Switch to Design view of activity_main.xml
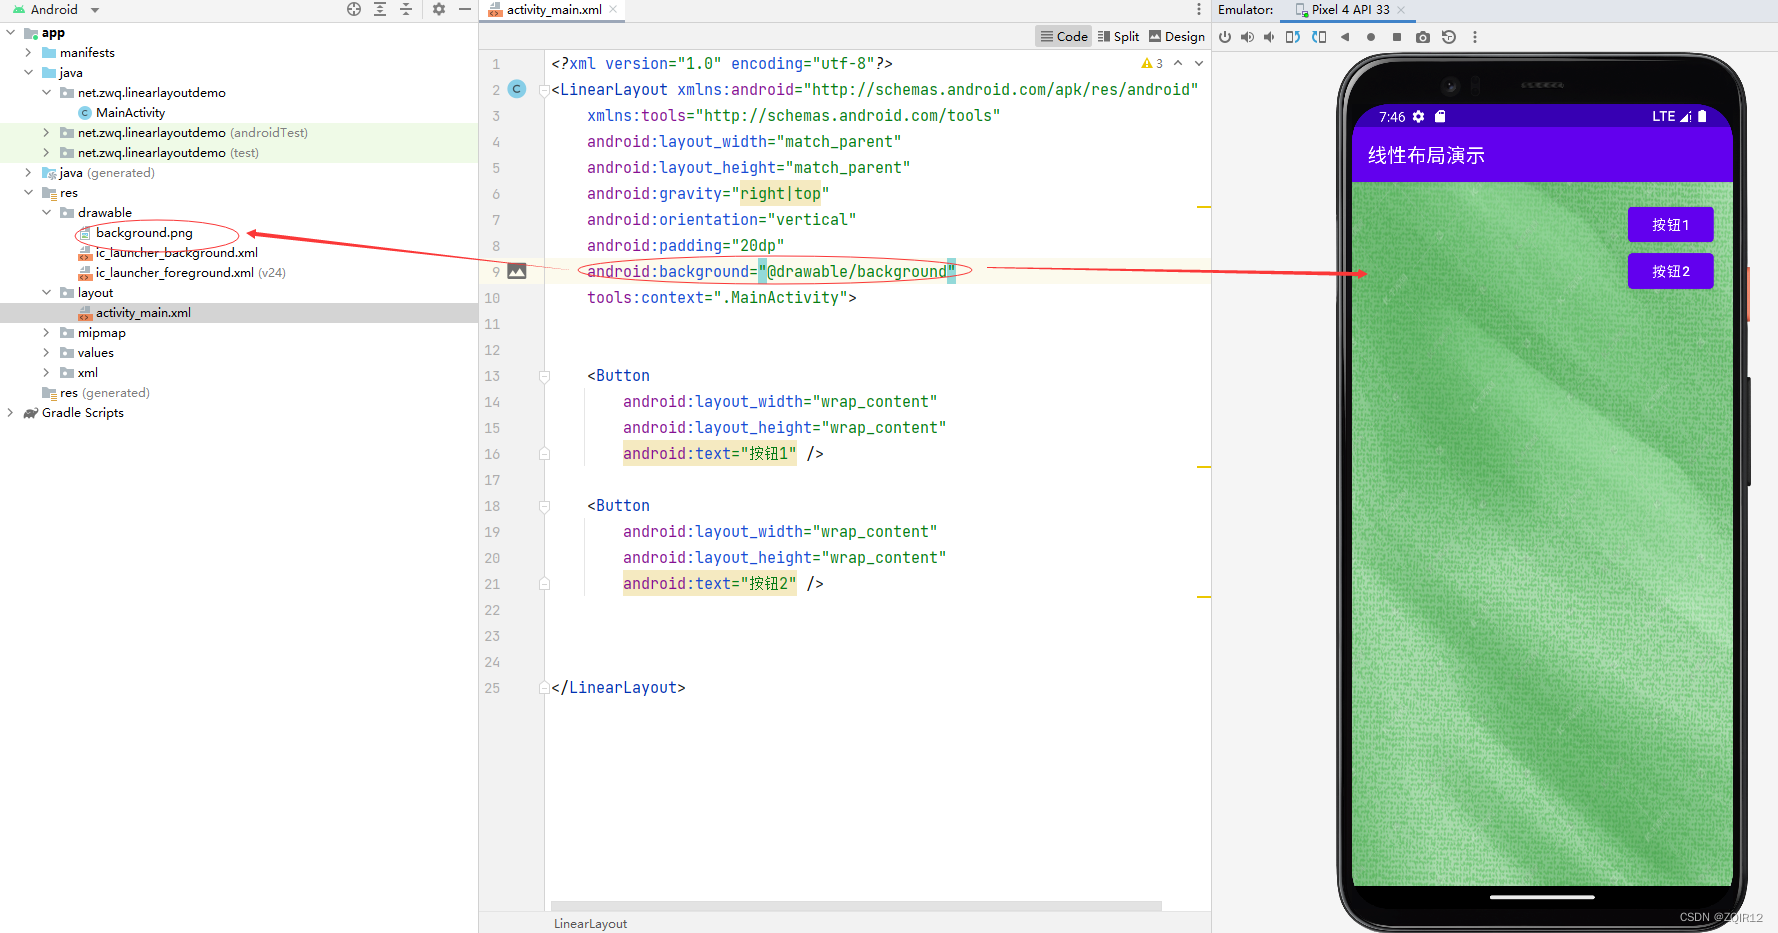The width and height of the screenshot is (1778, 933). point(1177,36)
